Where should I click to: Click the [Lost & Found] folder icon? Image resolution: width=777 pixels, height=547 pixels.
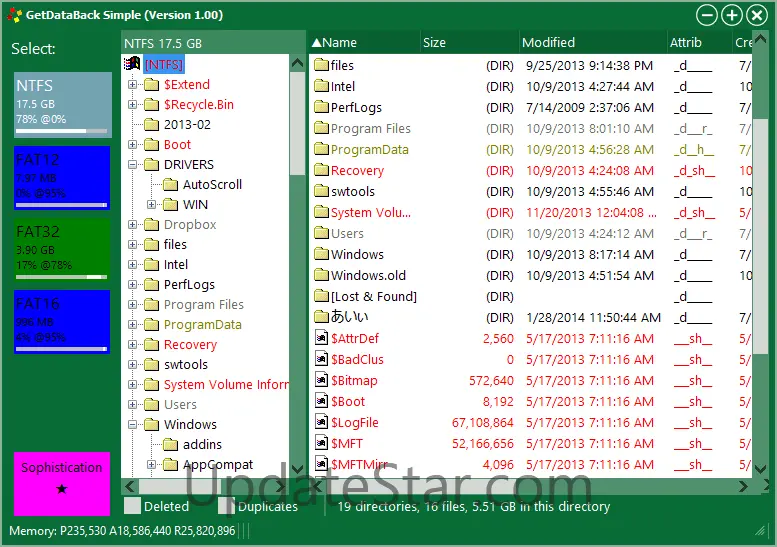[322, 296]
